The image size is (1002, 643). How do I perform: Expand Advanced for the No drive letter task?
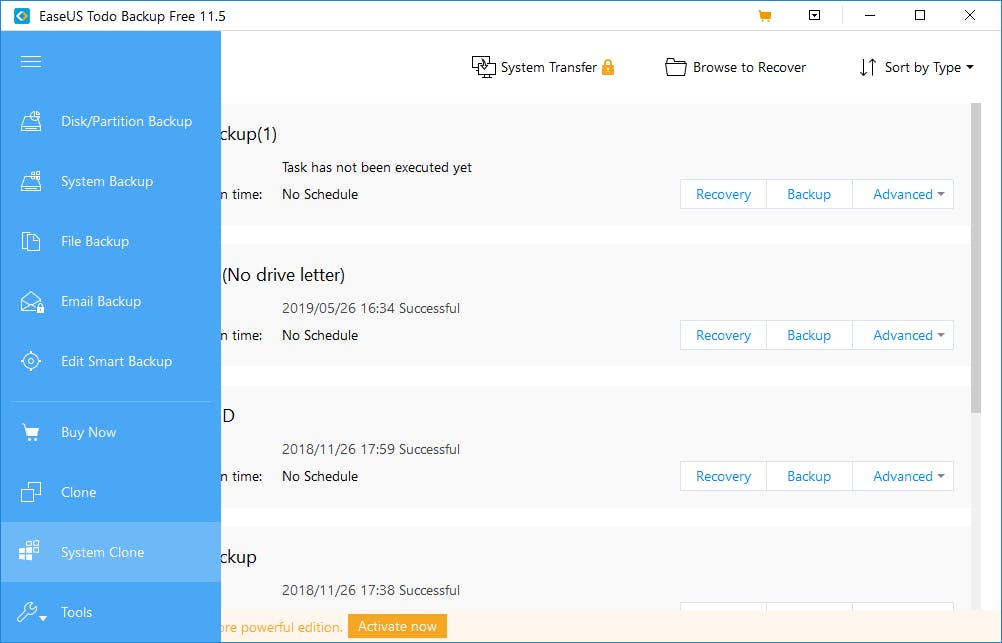pyautogui.click(x=903, y=335)
